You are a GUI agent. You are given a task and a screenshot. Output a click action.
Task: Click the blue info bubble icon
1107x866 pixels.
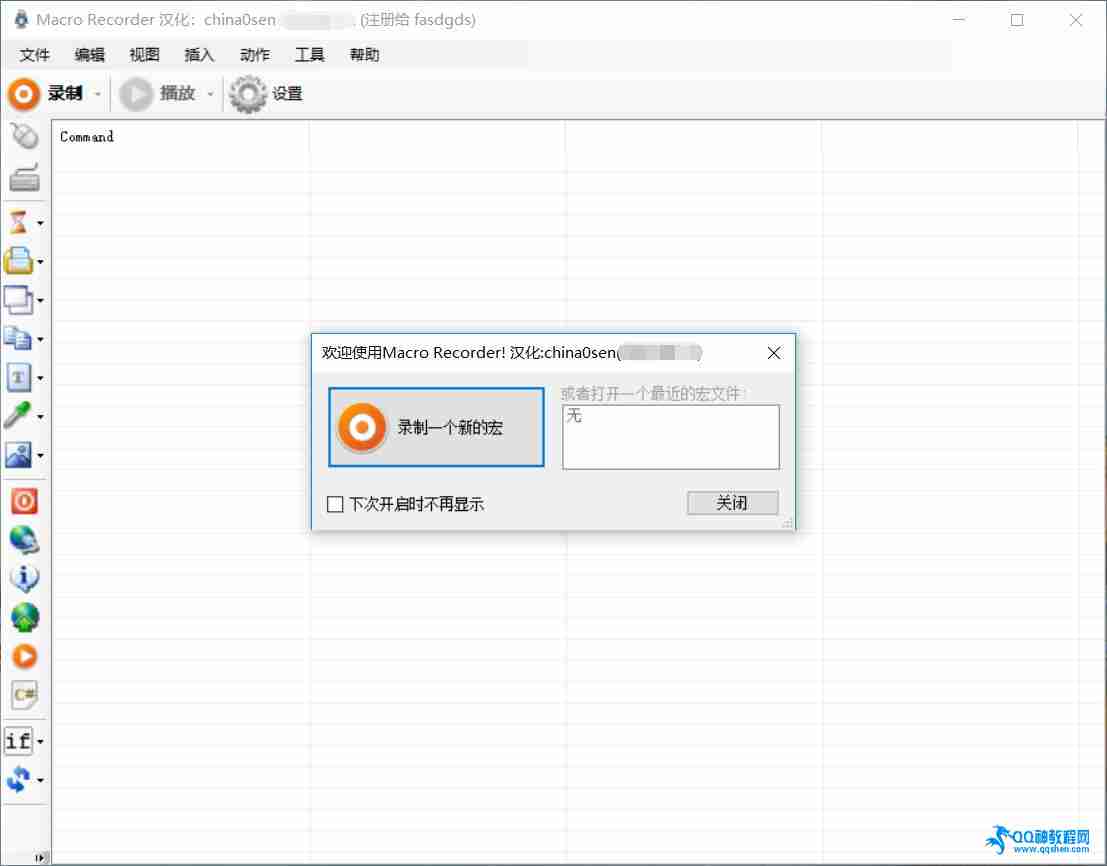(x=24, y=579)
